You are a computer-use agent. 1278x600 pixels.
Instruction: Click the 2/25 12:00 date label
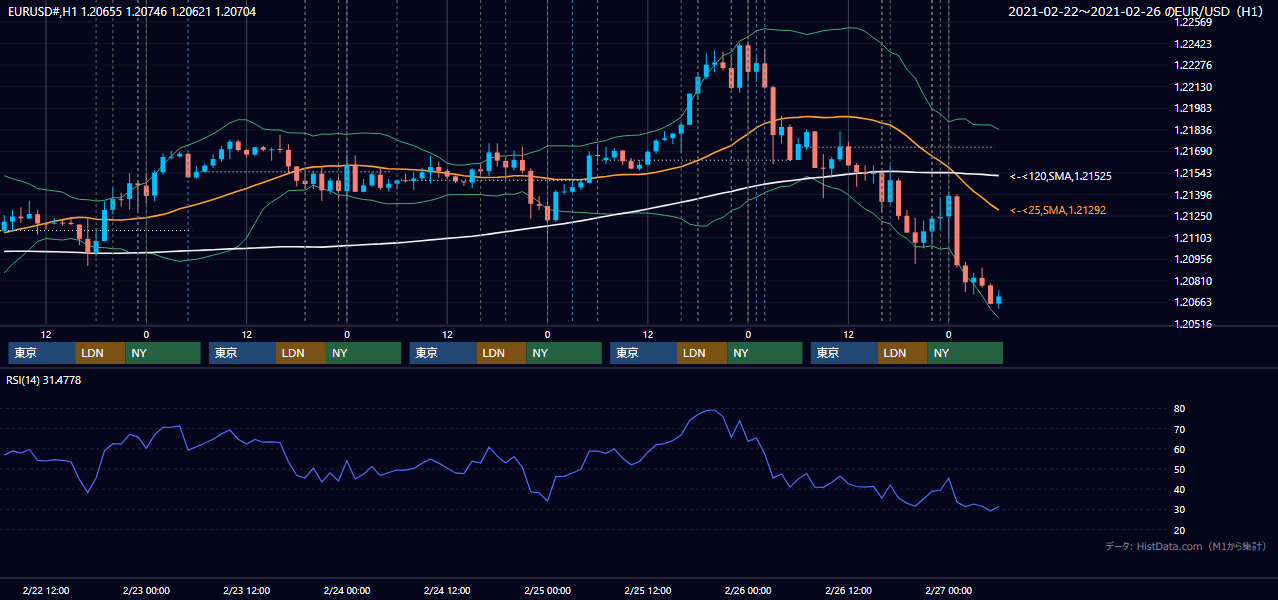(x=648, y=591)
